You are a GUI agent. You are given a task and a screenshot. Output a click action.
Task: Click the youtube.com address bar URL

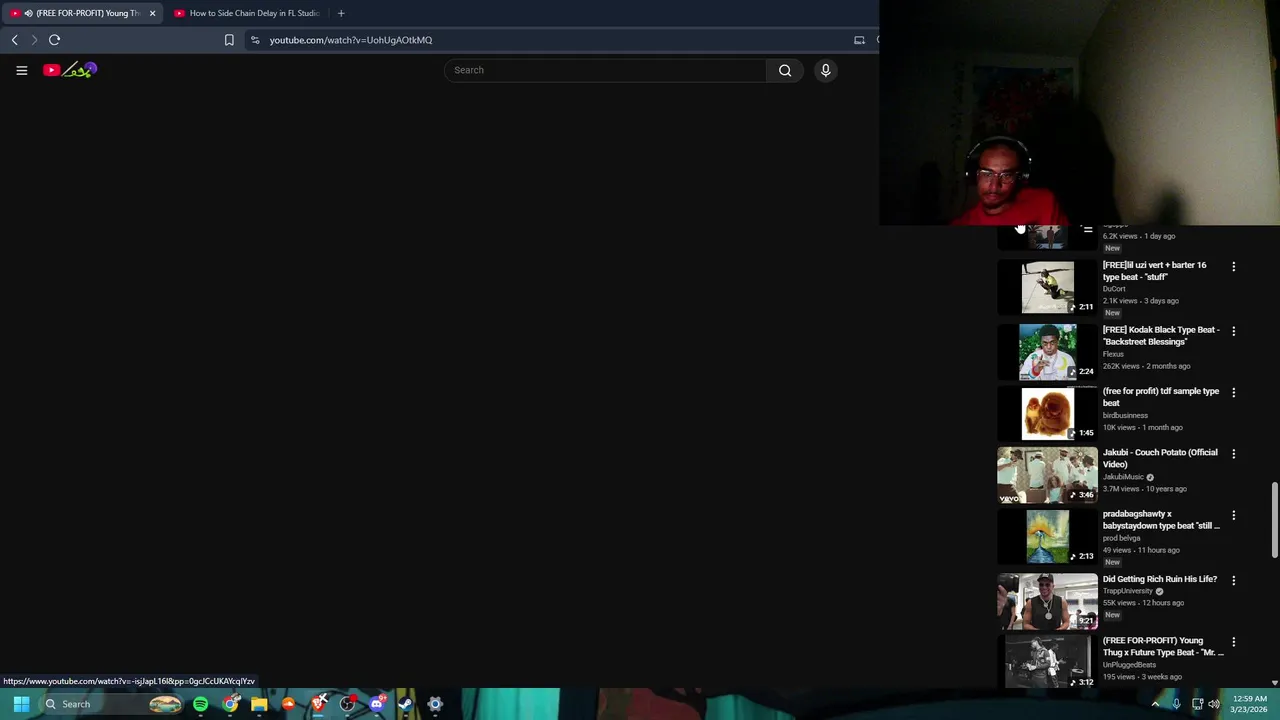[x=350, y=40]
